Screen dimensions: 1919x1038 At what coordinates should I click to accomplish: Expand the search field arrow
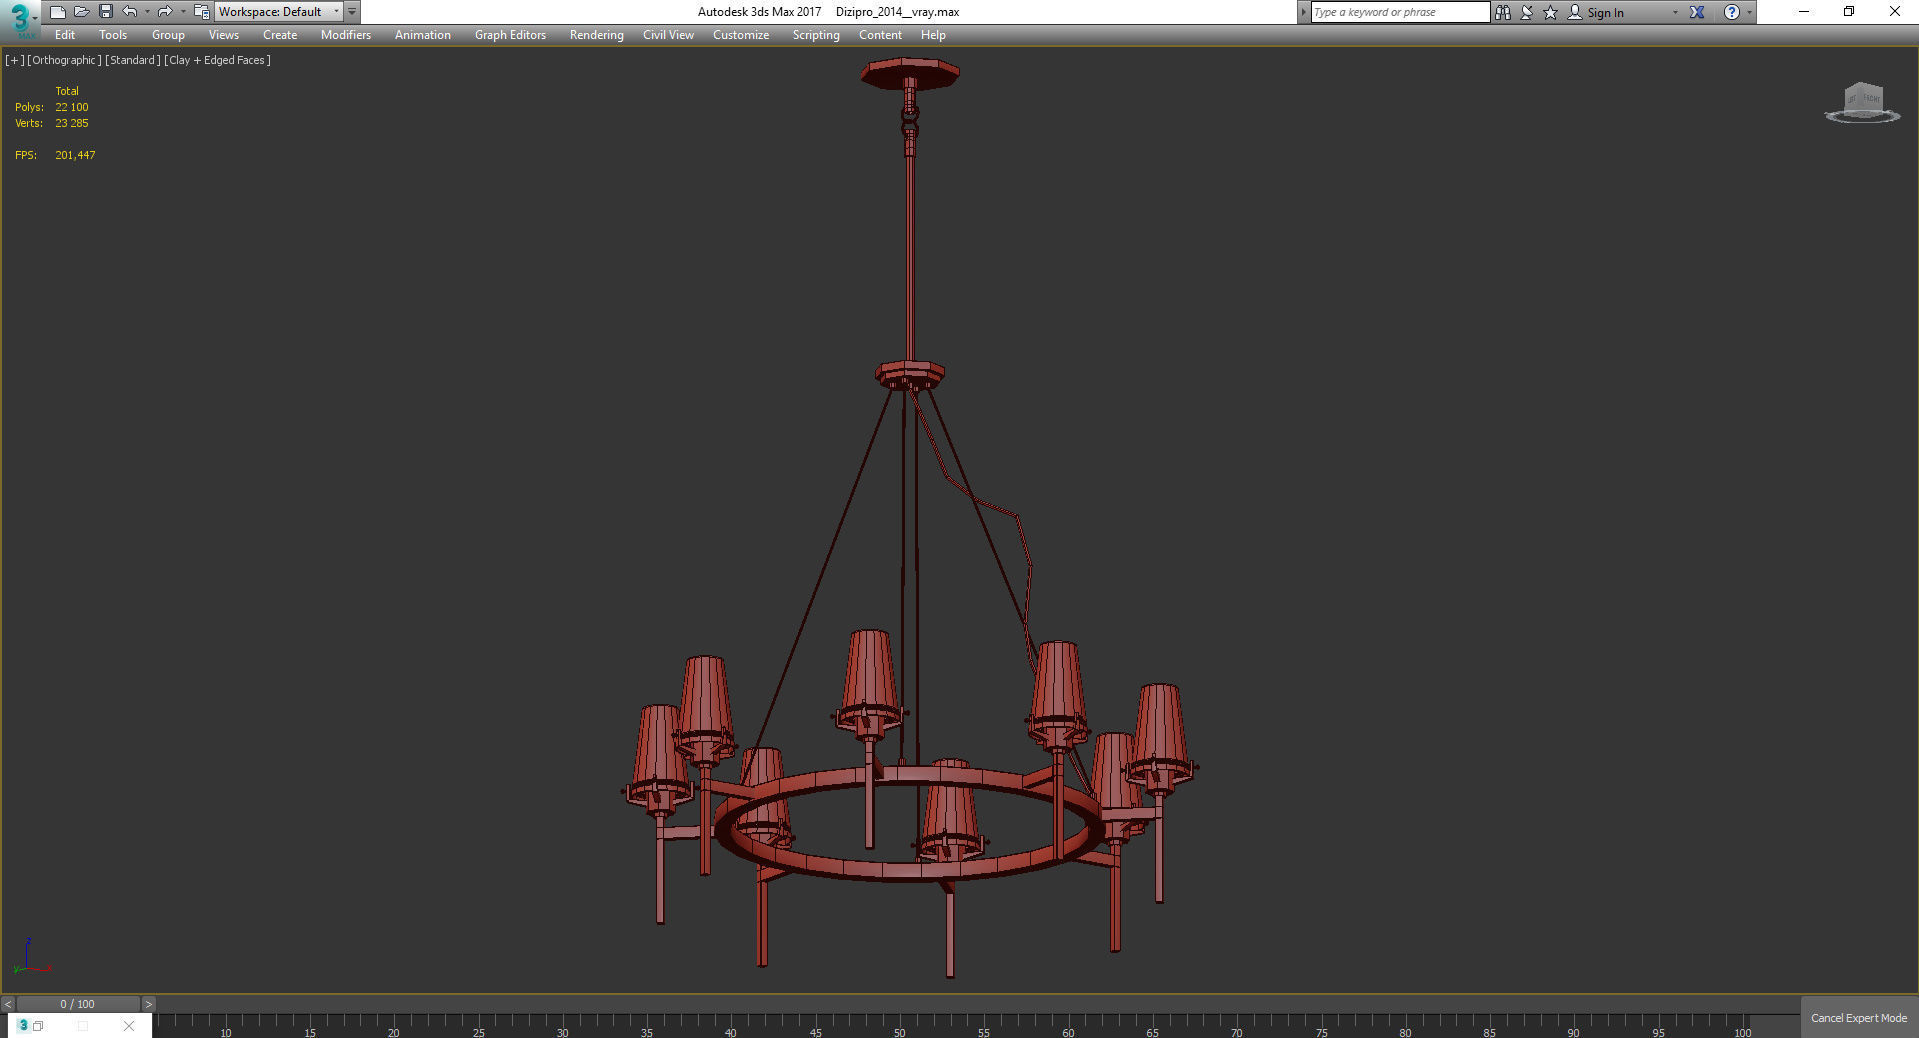coord(1303,12)
